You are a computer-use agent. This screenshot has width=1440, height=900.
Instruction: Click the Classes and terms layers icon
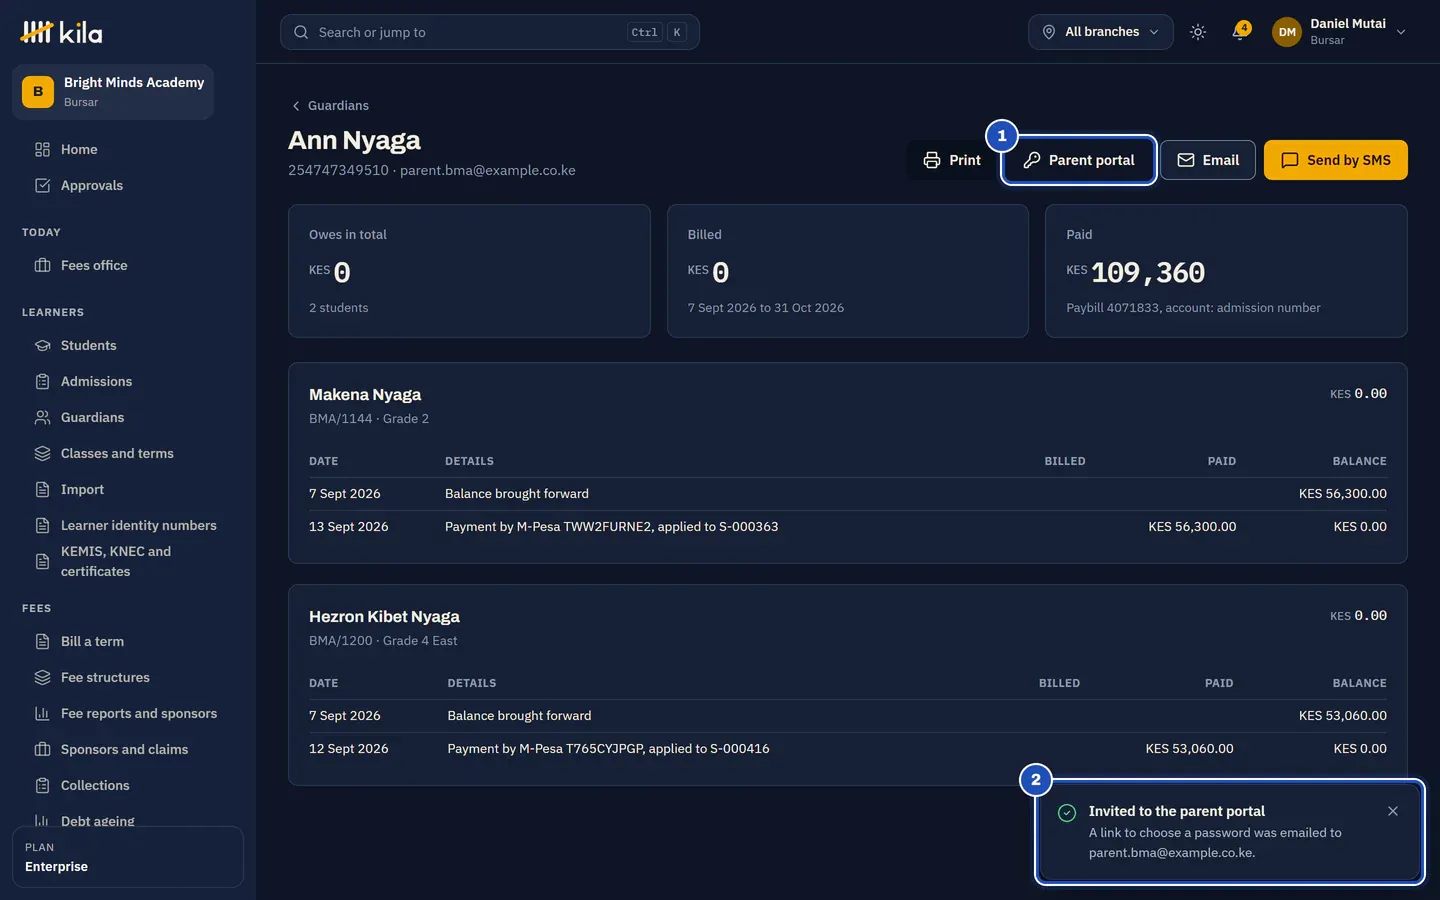pyautogui.click(x=42, y=453)
